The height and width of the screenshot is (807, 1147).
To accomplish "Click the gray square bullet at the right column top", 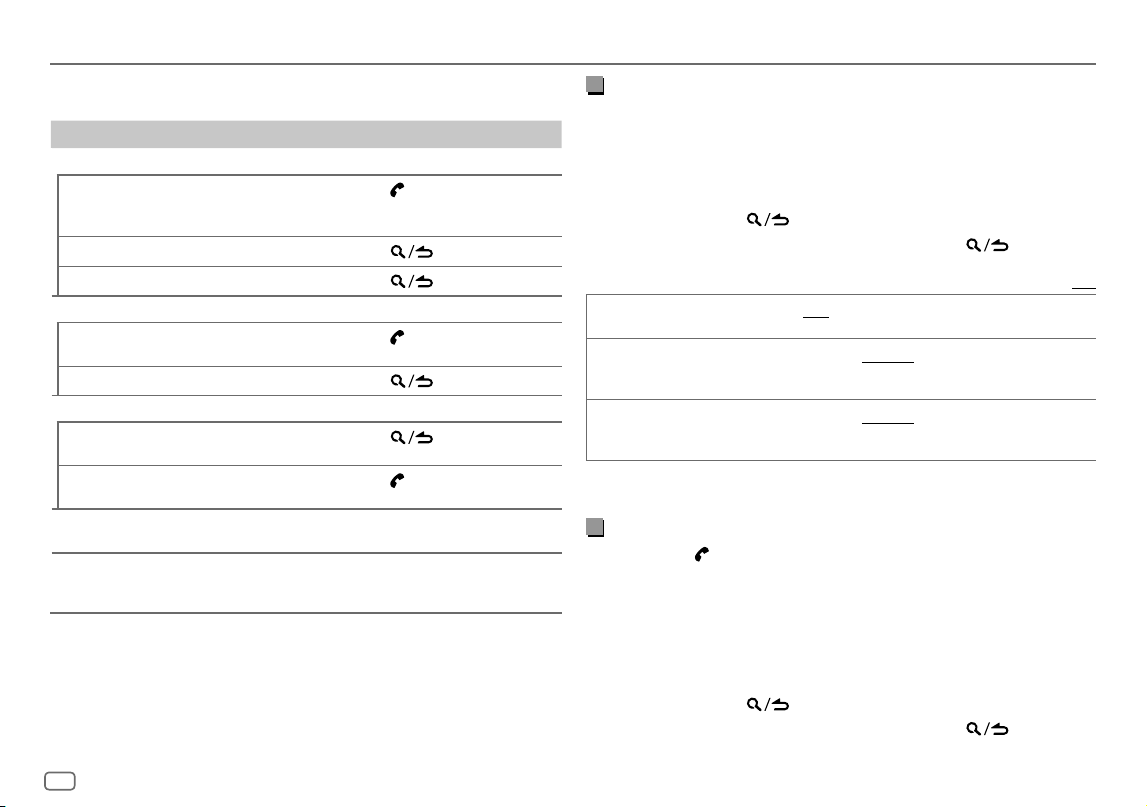I will point(595,86).
